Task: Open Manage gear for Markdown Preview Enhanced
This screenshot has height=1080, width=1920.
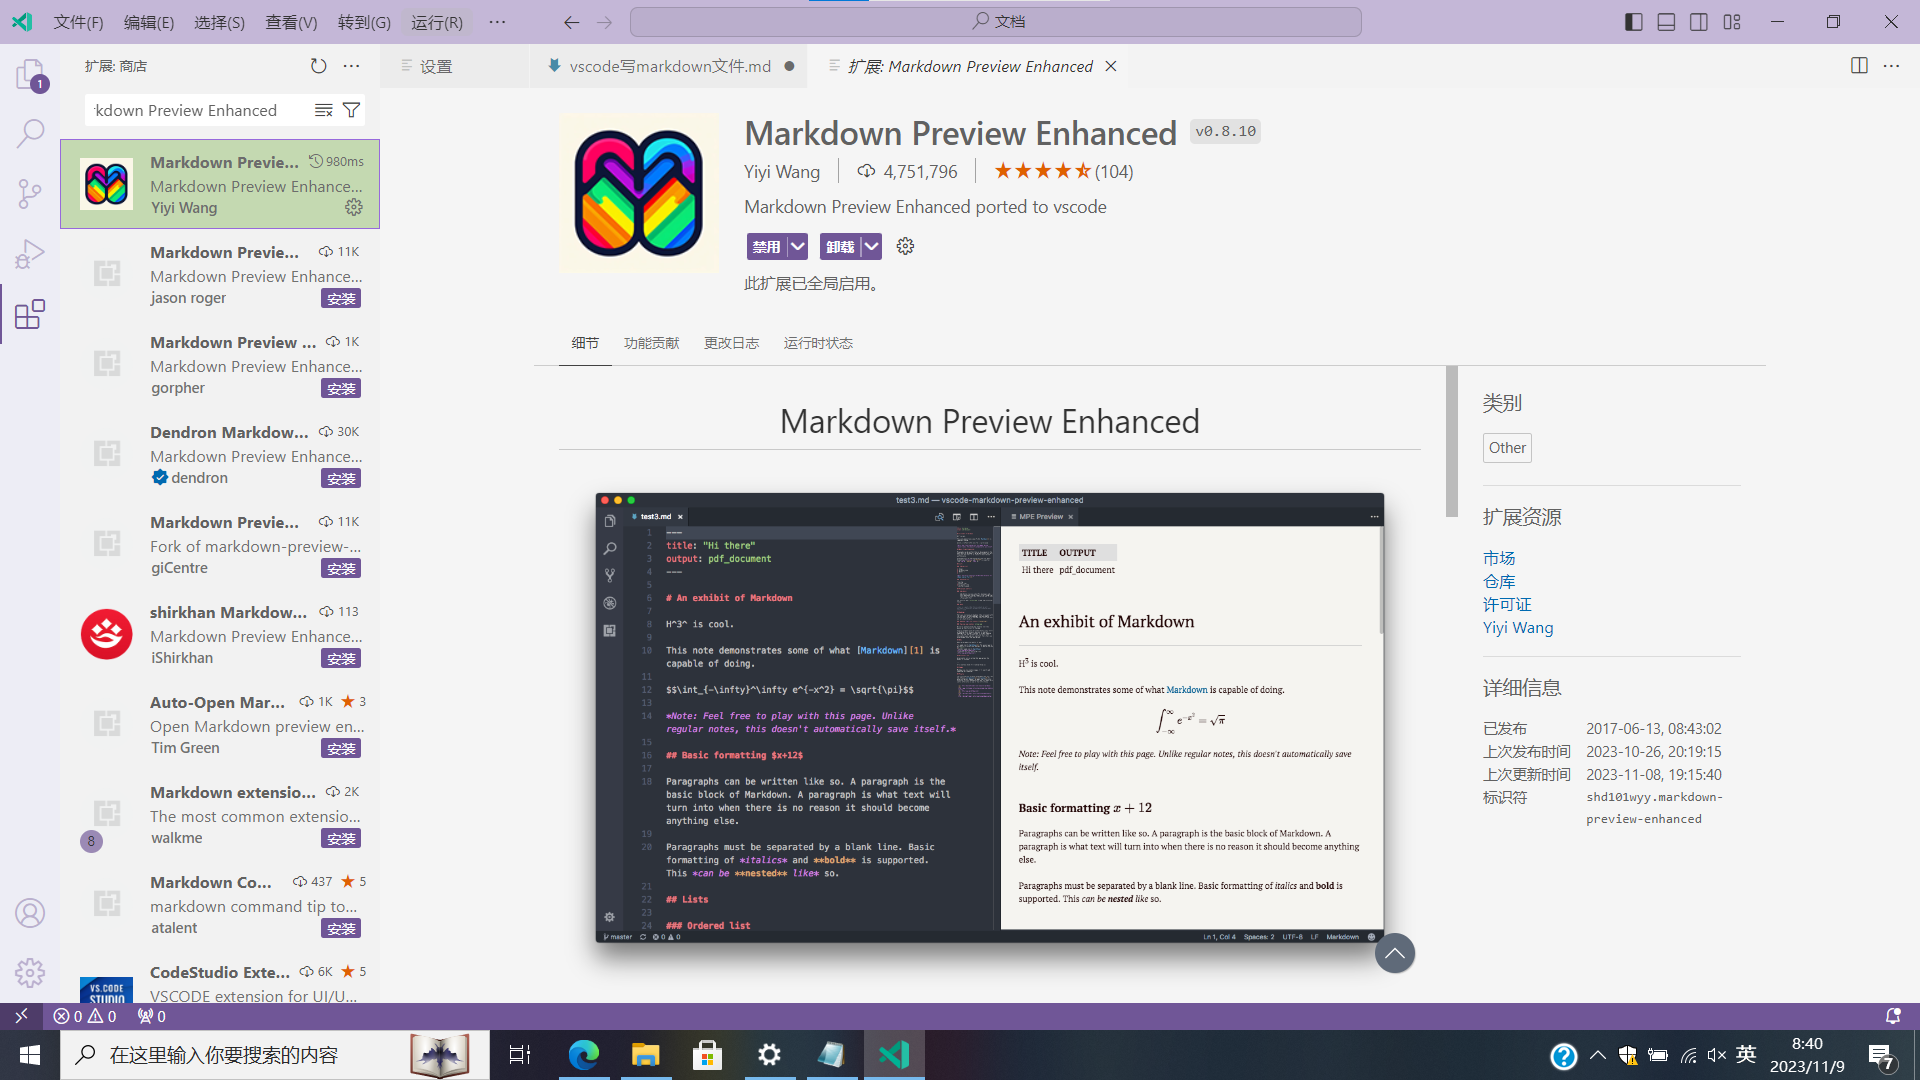Action: pos(354,207)
